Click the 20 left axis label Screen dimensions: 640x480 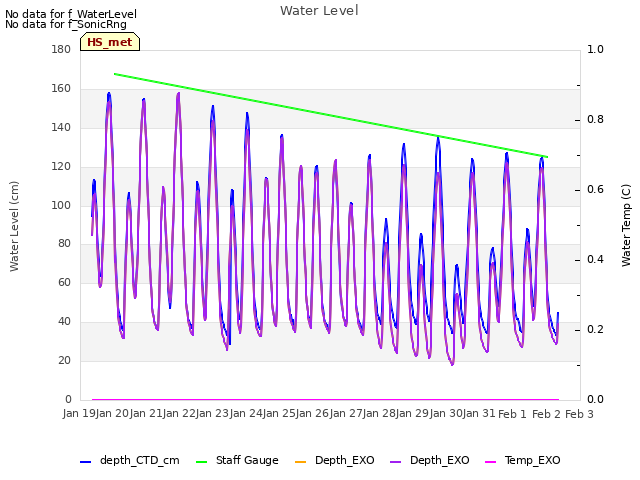pos(64,360)
